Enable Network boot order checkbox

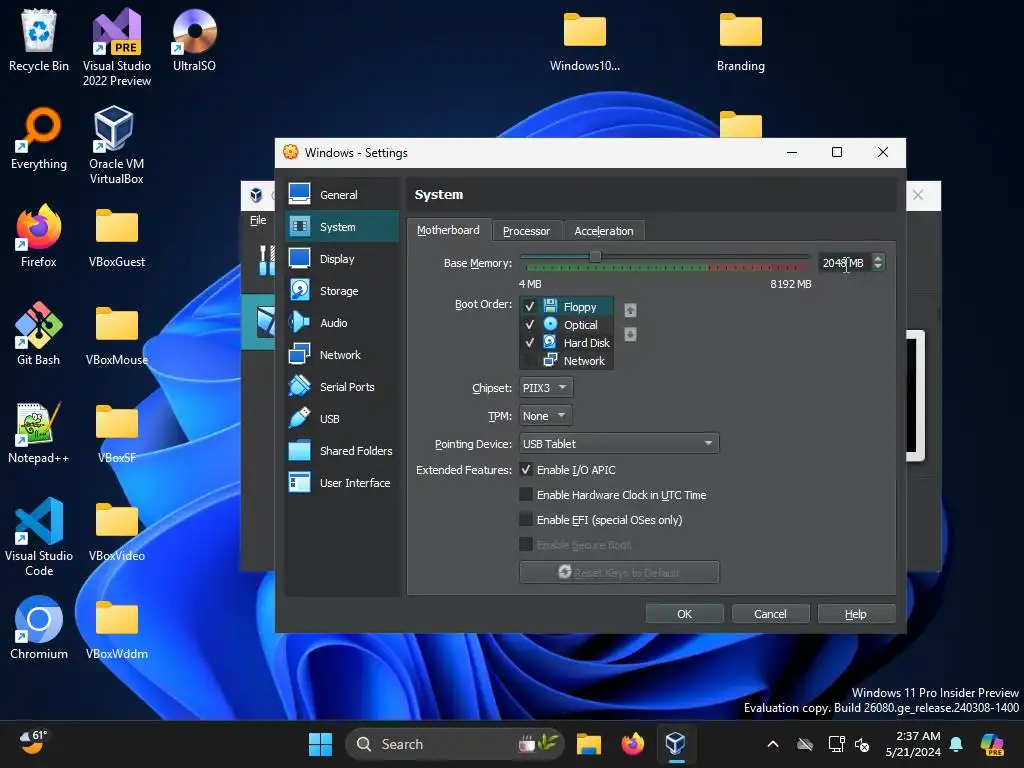click(x=530, y=360)
